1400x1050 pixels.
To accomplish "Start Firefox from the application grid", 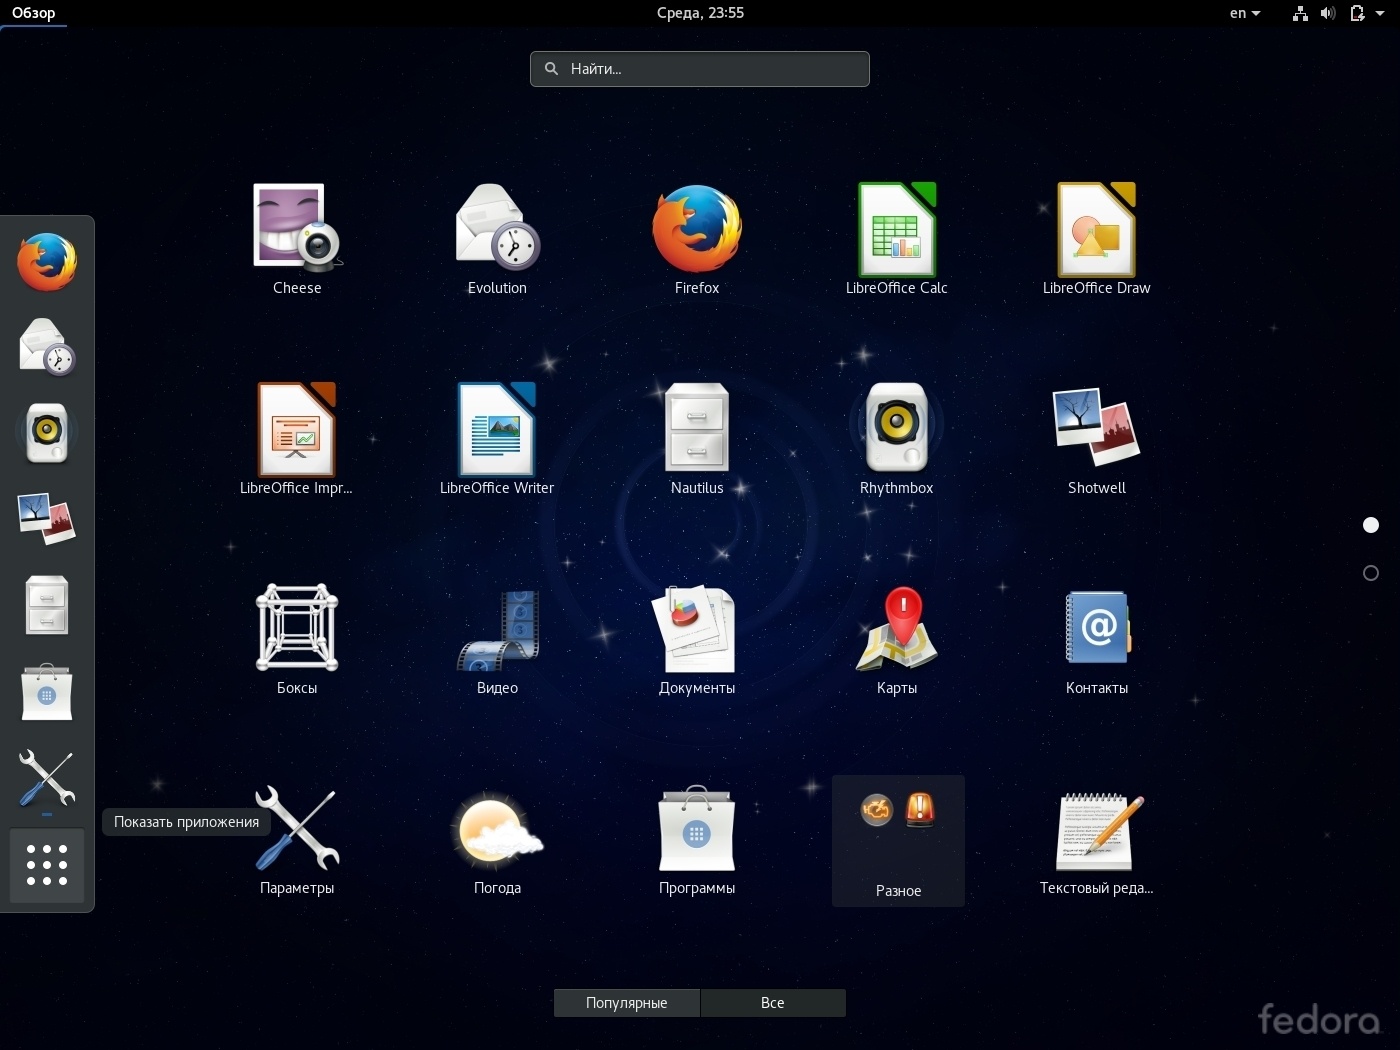I will (x=697, y=239).
